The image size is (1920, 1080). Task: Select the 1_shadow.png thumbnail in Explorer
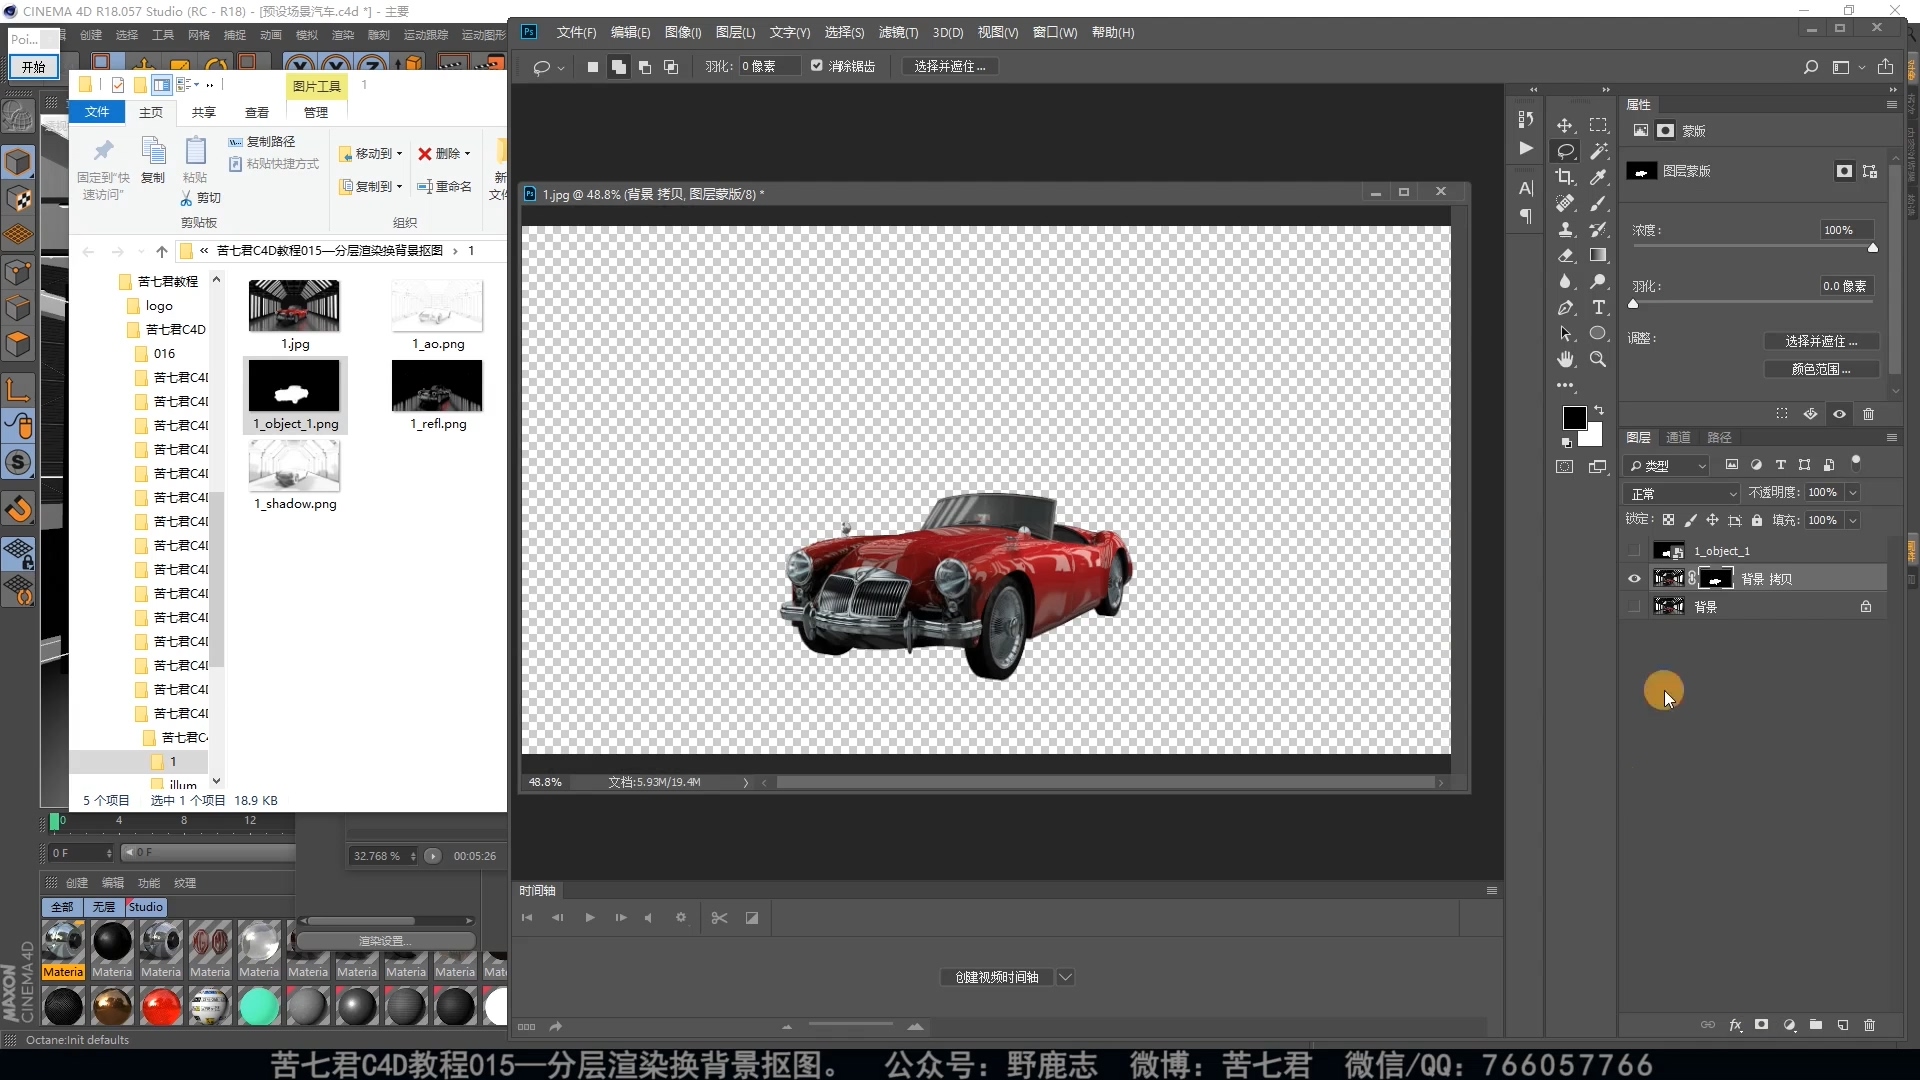click(x=294, y=466)
